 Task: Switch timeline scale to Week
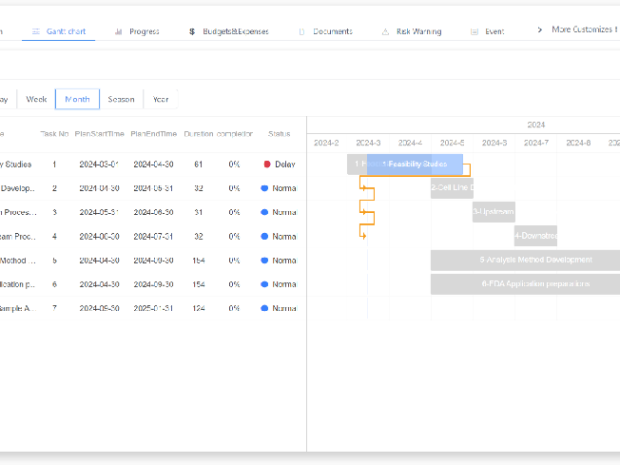[x=37, y=99]
